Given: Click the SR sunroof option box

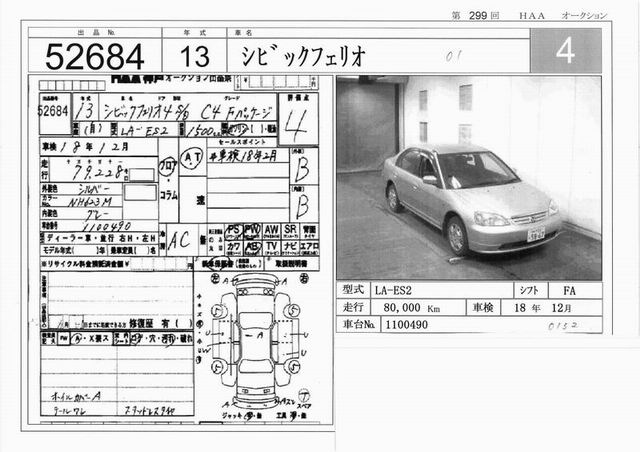Looking at the screenshot, I should pyautogui.click(x=290, y=232).
